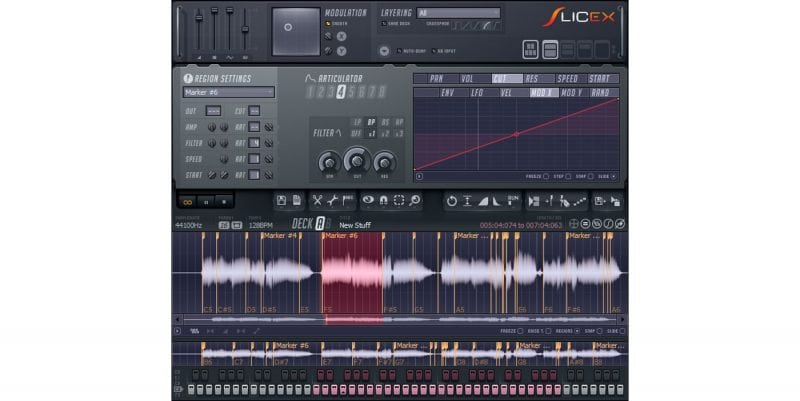800x401 pixels.
Task: Select articulator number 1
Action: 310,92
